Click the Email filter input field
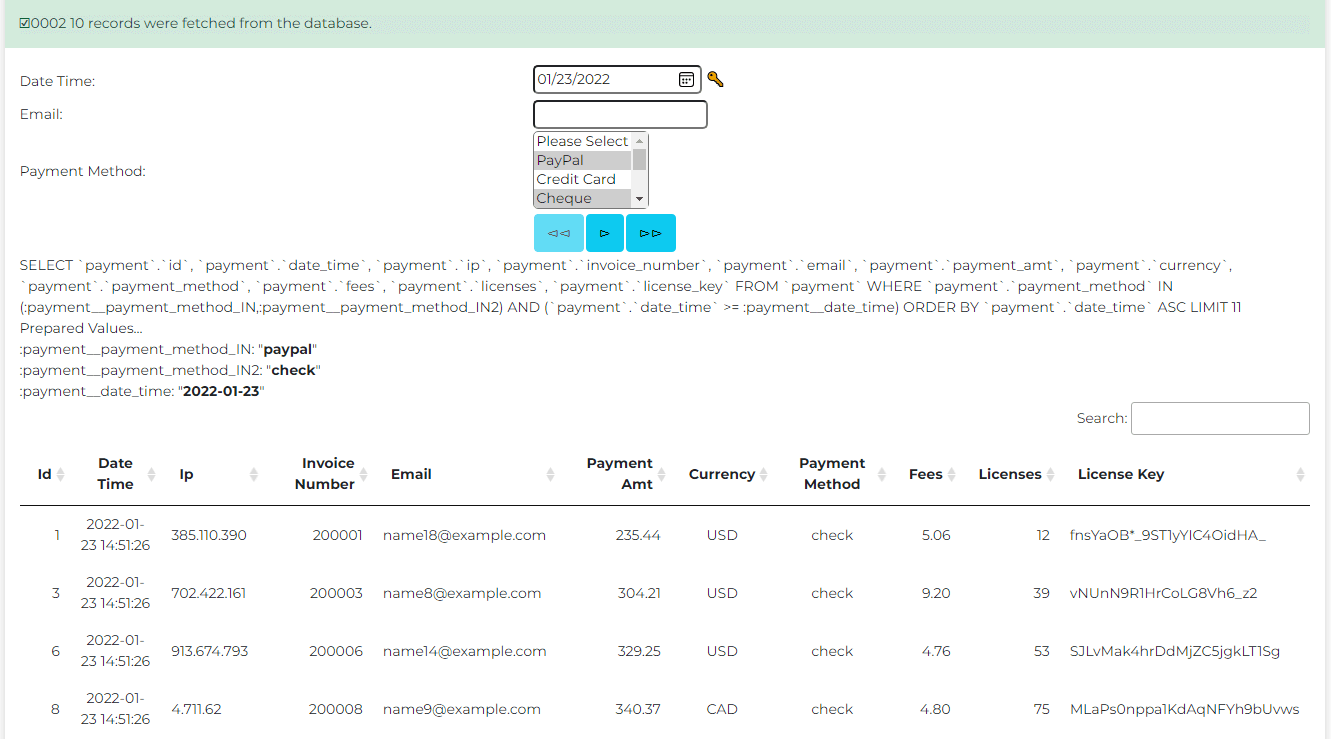This screenshot has width=1331, height=739. coord(620,115)
